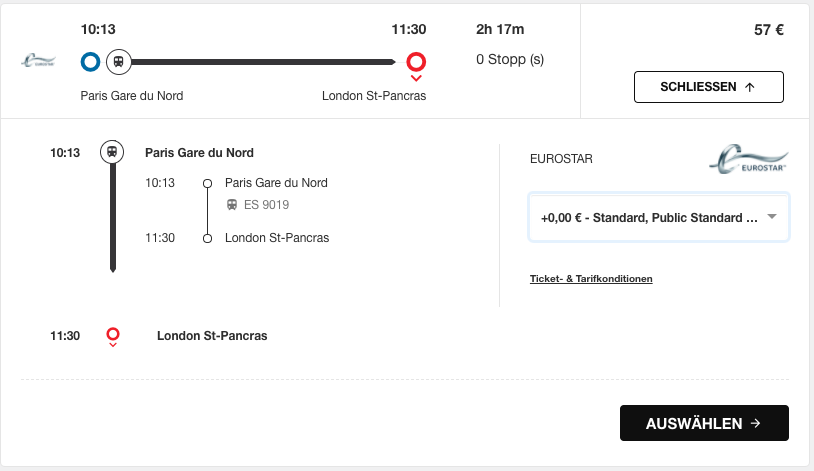The width and height of the screenshot is (814, 471).
Task: Click the small circle for Paris departure stop
Action: click(x=207, y=183)
